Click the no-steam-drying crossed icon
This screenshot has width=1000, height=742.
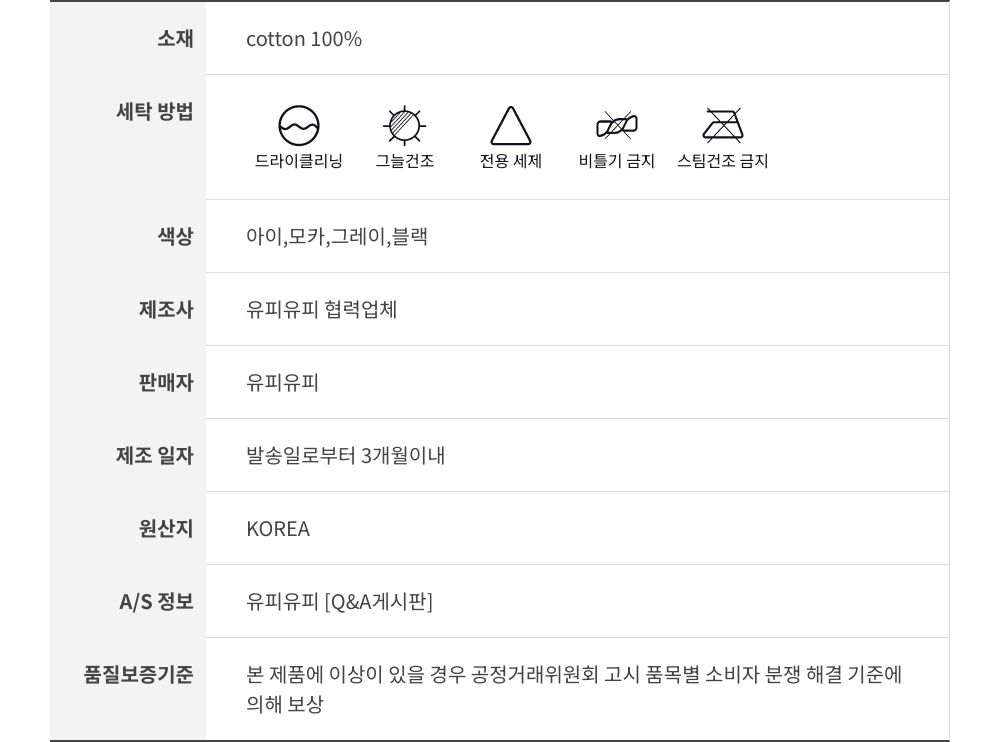(722, 126)
